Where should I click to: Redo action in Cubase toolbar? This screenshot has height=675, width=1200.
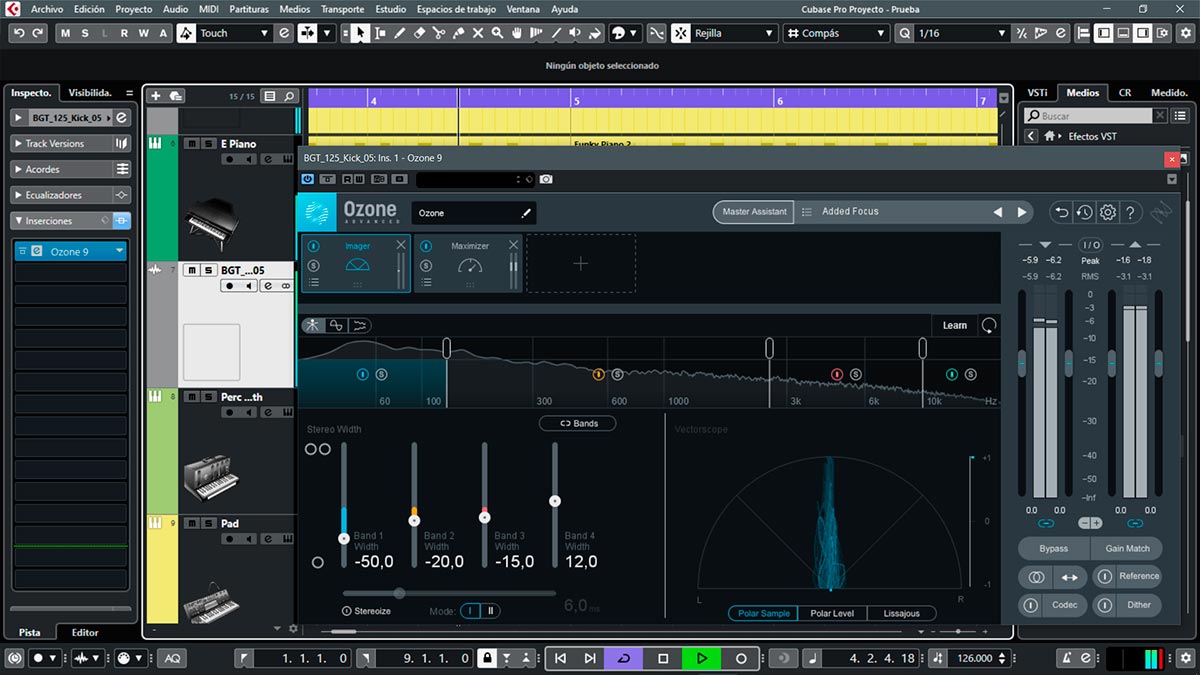coord(38,33)
